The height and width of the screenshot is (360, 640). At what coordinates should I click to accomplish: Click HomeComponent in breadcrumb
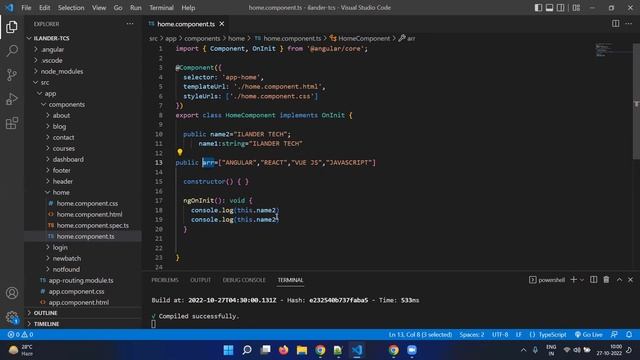[364, 38]
